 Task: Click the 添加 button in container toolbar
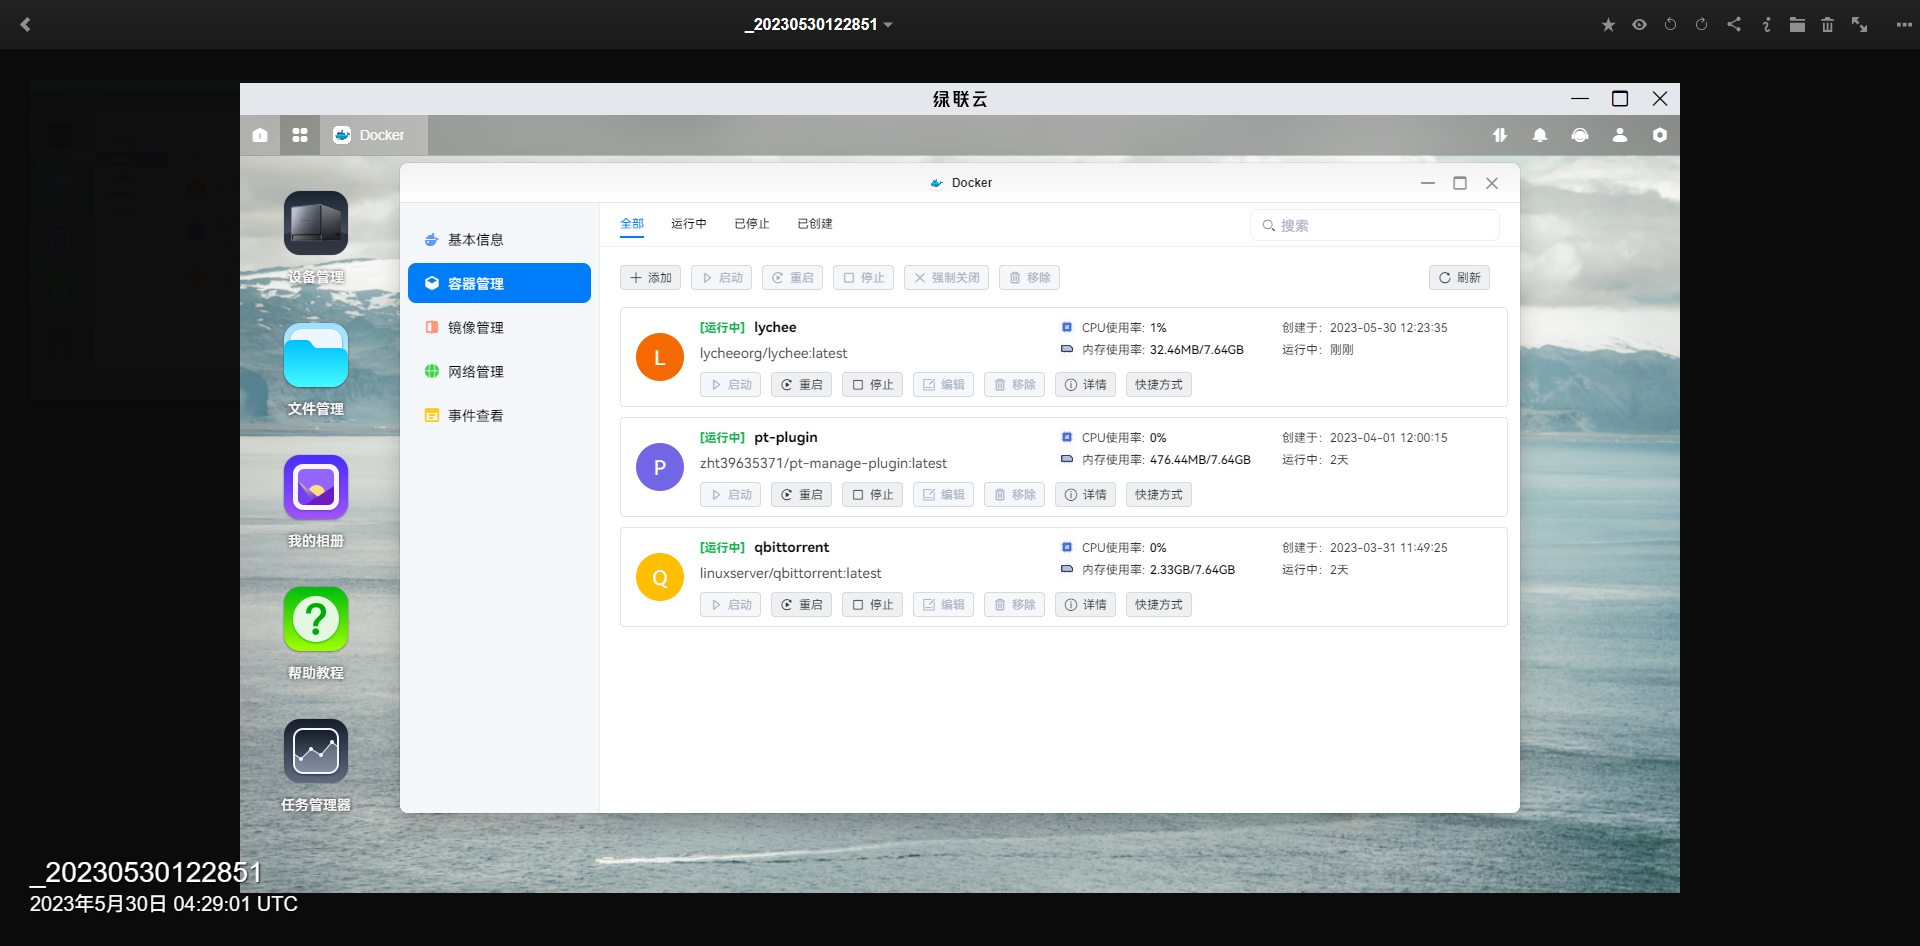[650, 278]
